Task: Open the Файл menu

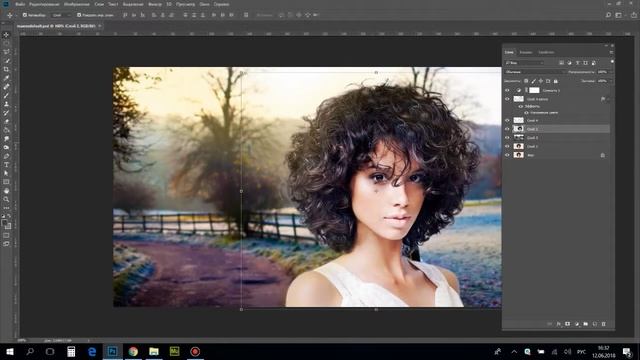Action: [20, 4]
